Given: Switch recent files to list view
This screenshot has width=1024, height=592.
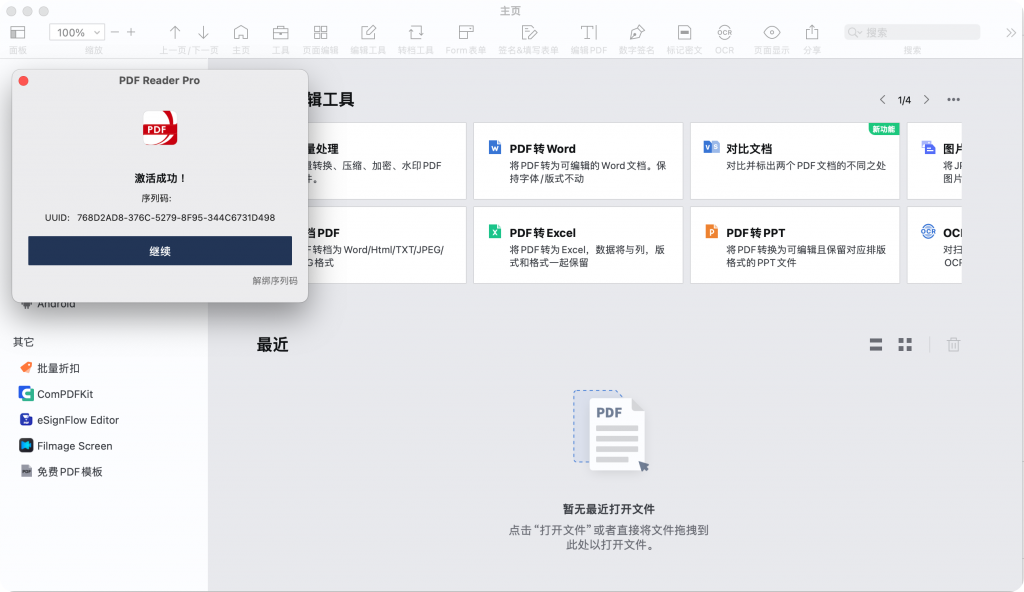Looking at the screenshot, I should pos(875,344).
